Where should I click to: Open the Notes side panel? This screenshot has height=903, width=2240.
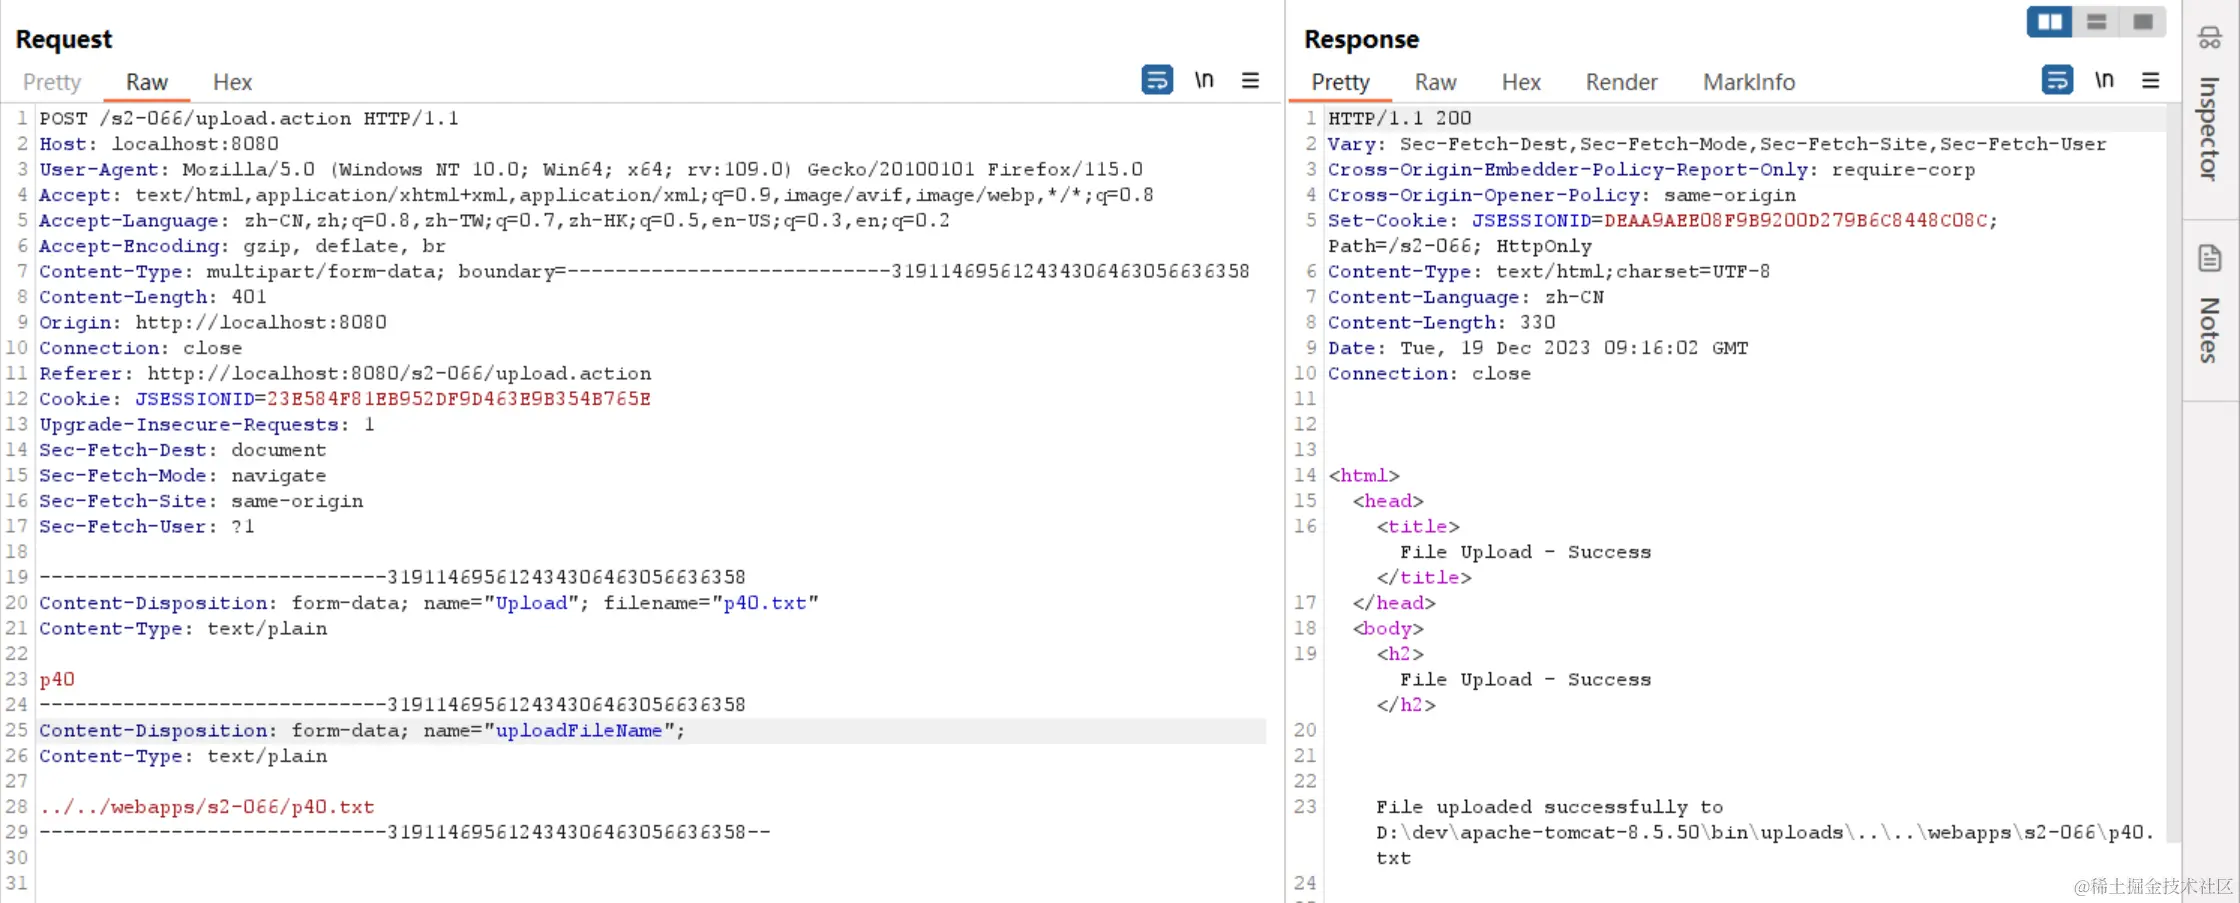point(2210,303)
